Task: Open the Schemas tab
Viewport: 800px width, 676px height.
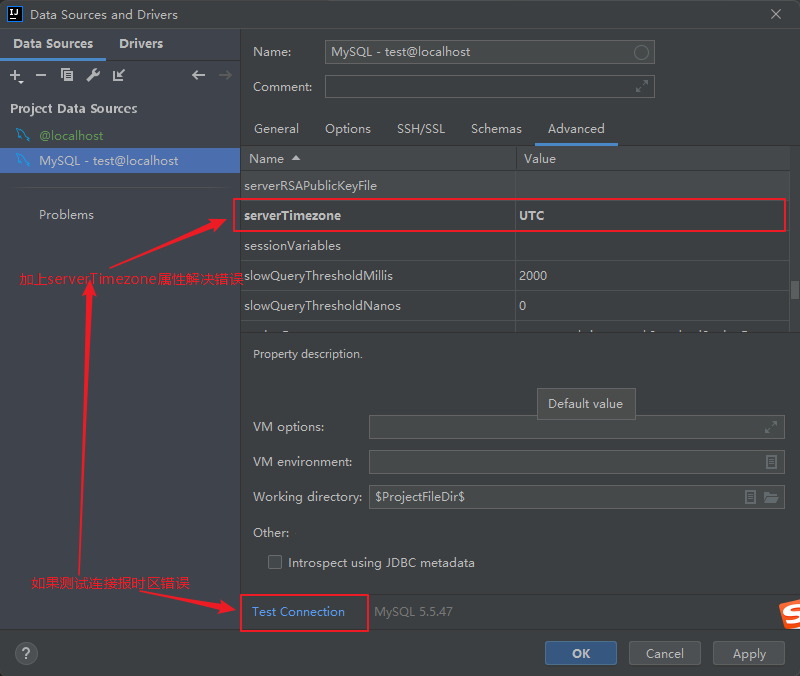Action: click(x=496, y=129)
